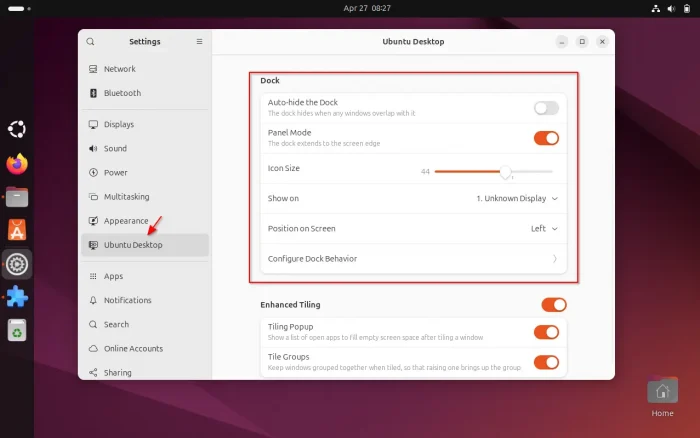
Task: Launch Firefox from the dock
Action: 17,163
